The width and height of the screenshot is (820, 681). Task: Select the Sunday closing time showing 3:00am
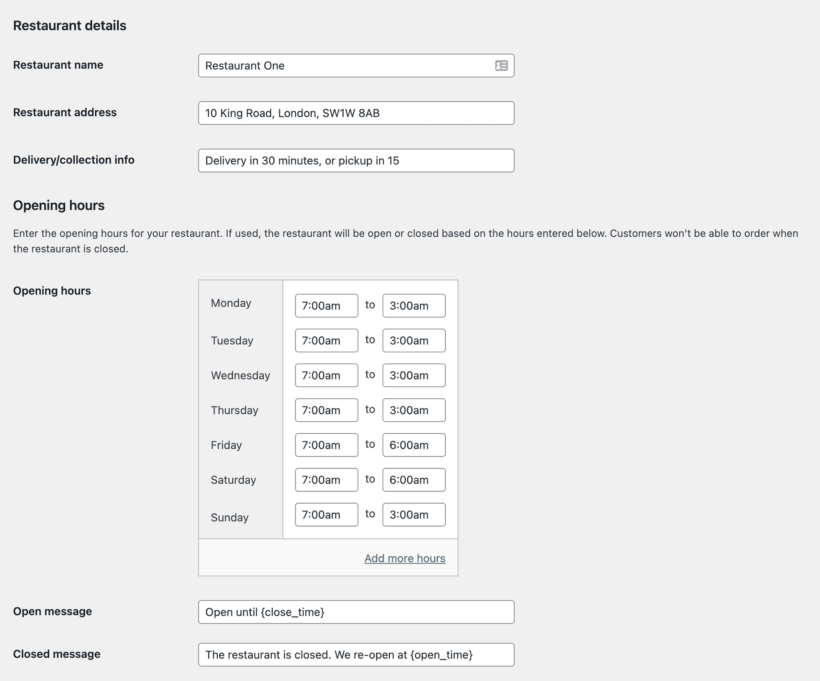[413, 514]
